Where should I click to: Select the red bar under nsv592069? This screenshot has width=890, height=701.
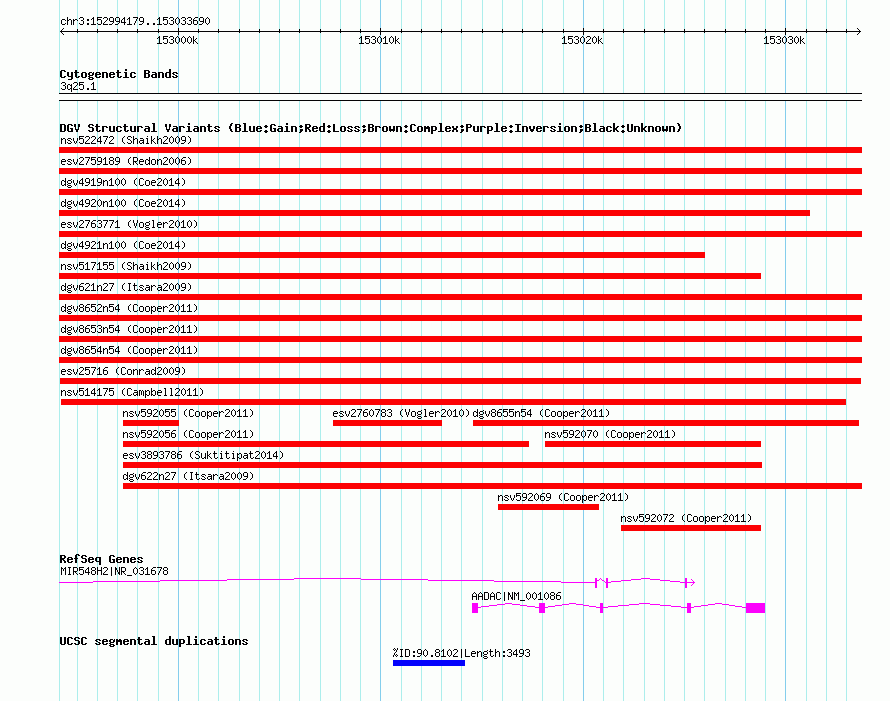click(548, 507)
